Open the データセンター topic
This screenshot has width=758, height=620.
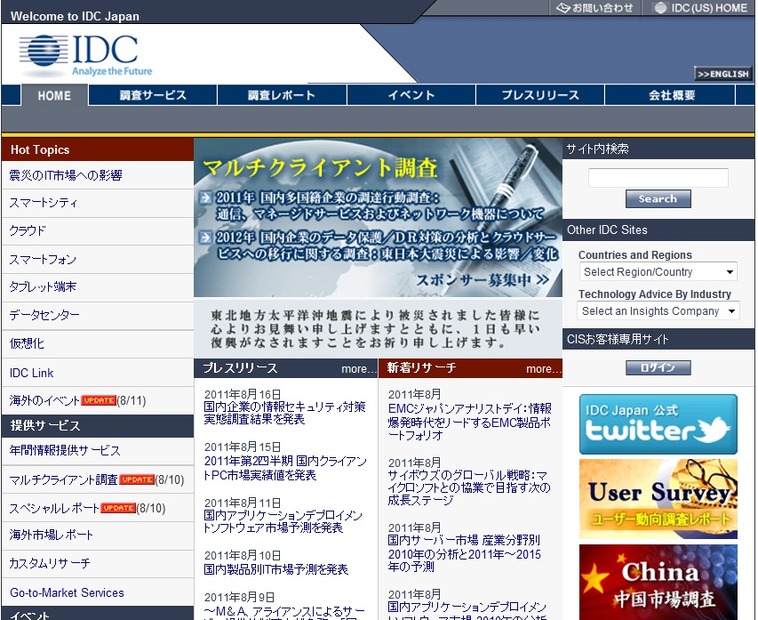44,315
